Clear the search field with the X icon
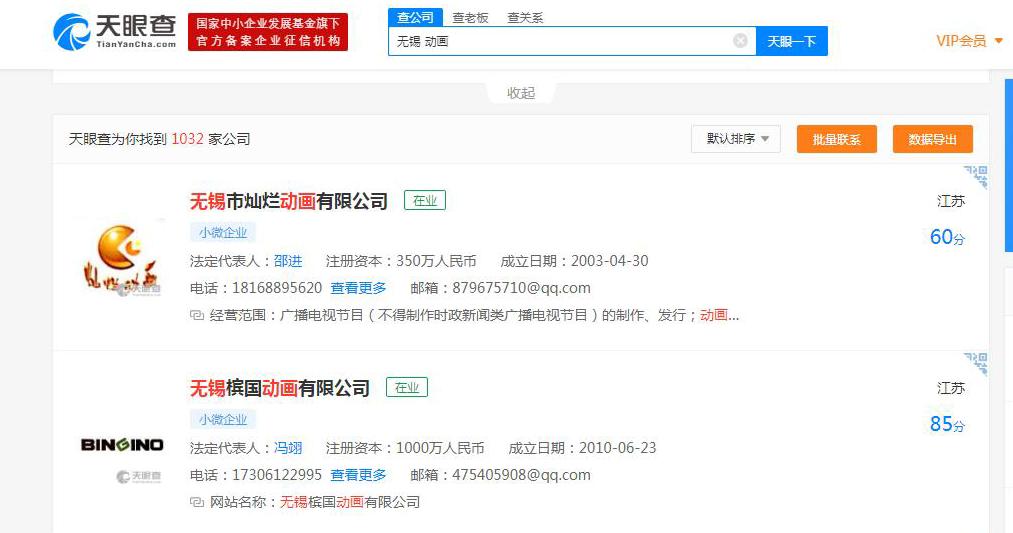The image size is (1013, 533). (740, 41)
